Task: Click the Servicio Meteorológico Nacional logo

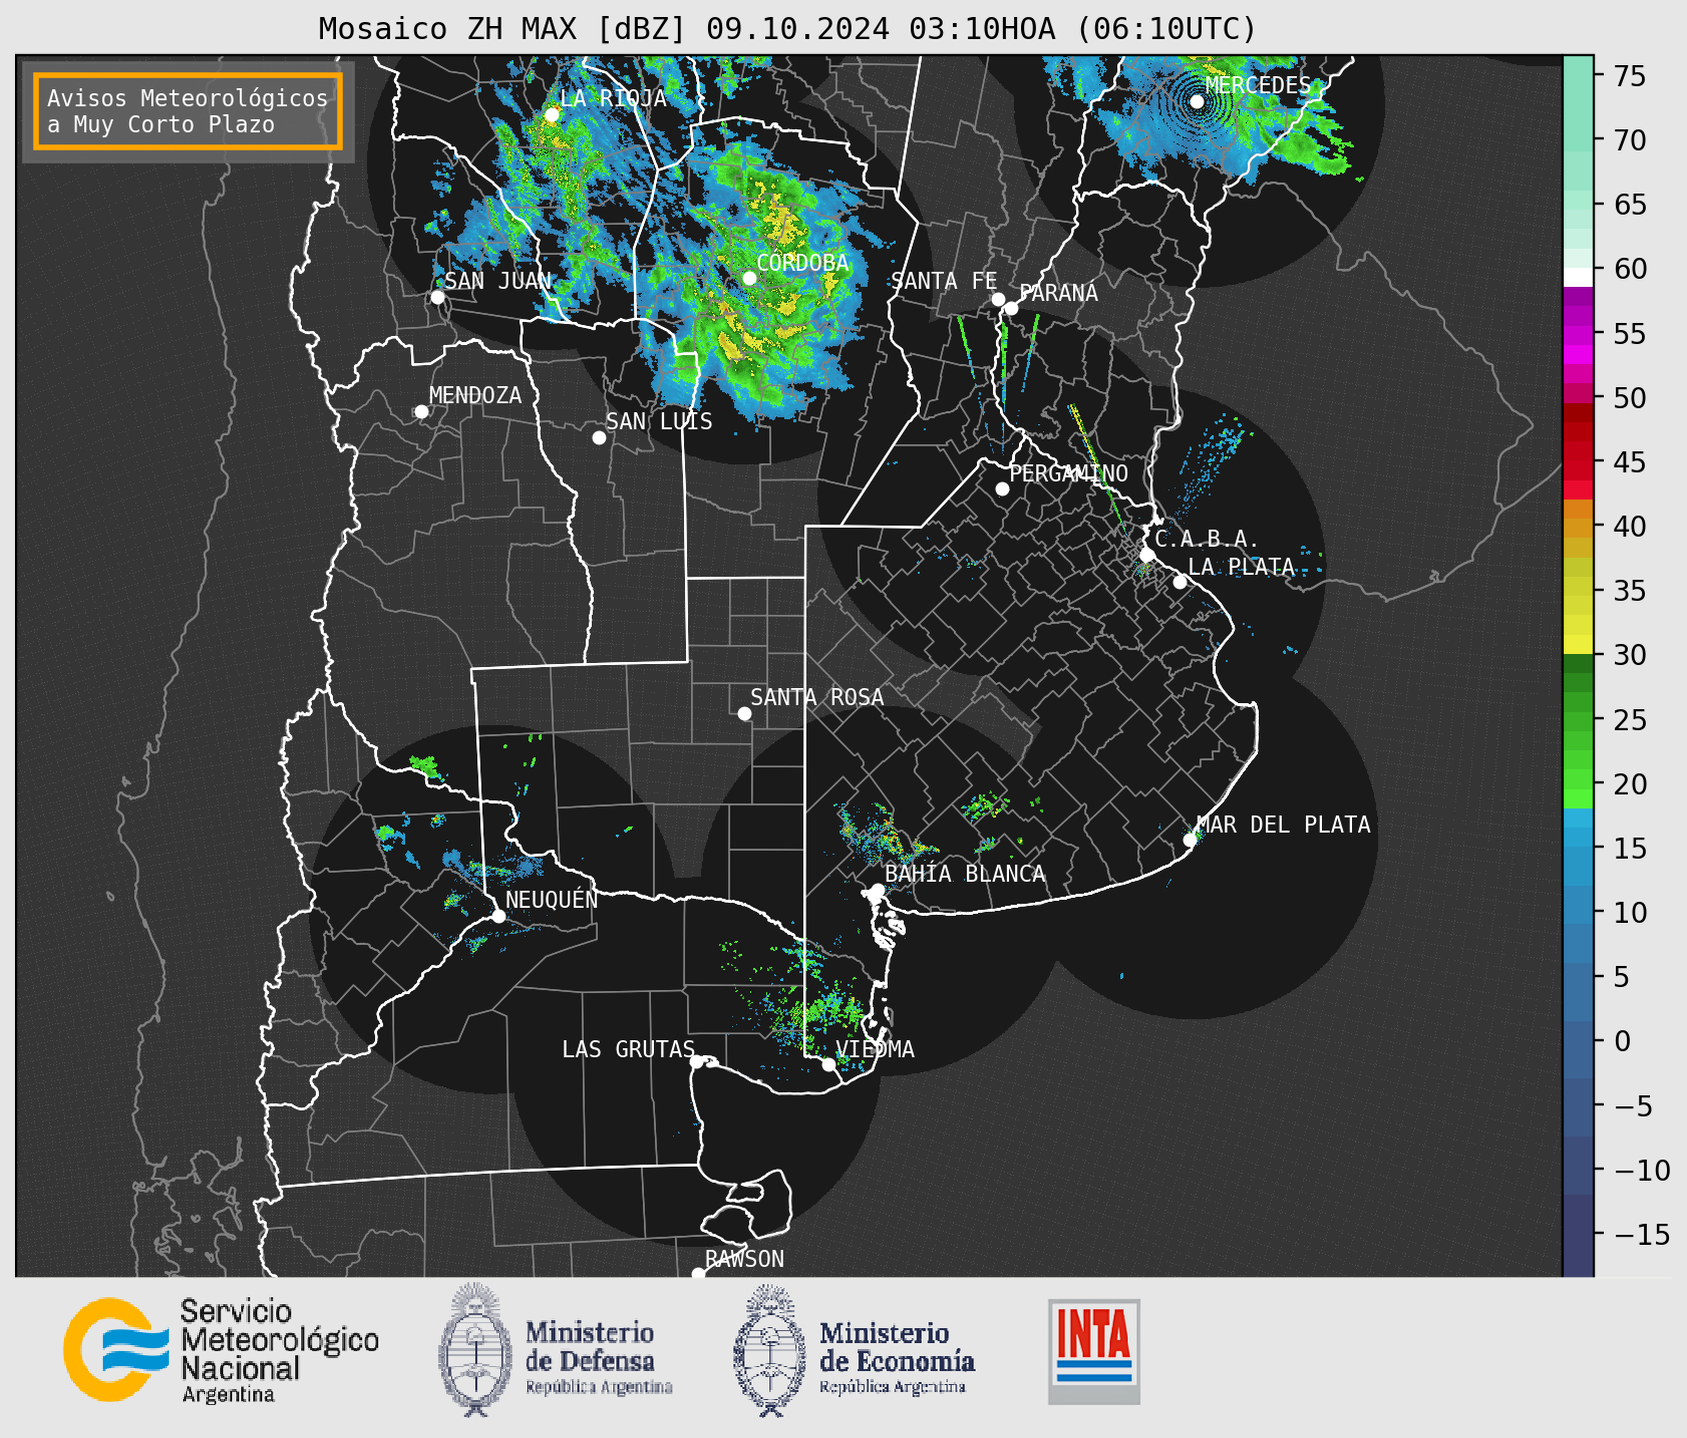Action: pos(221,1350)
